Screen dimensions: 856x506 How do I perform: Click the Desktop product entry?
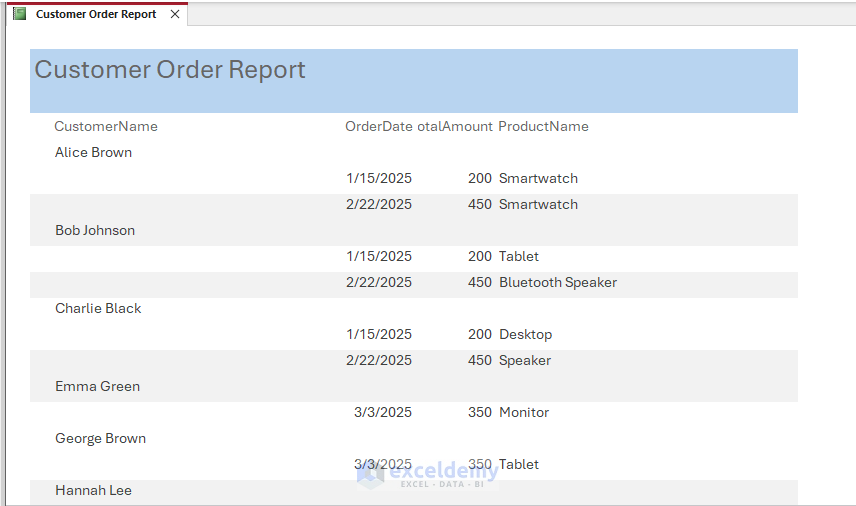(x=525, y=334)
